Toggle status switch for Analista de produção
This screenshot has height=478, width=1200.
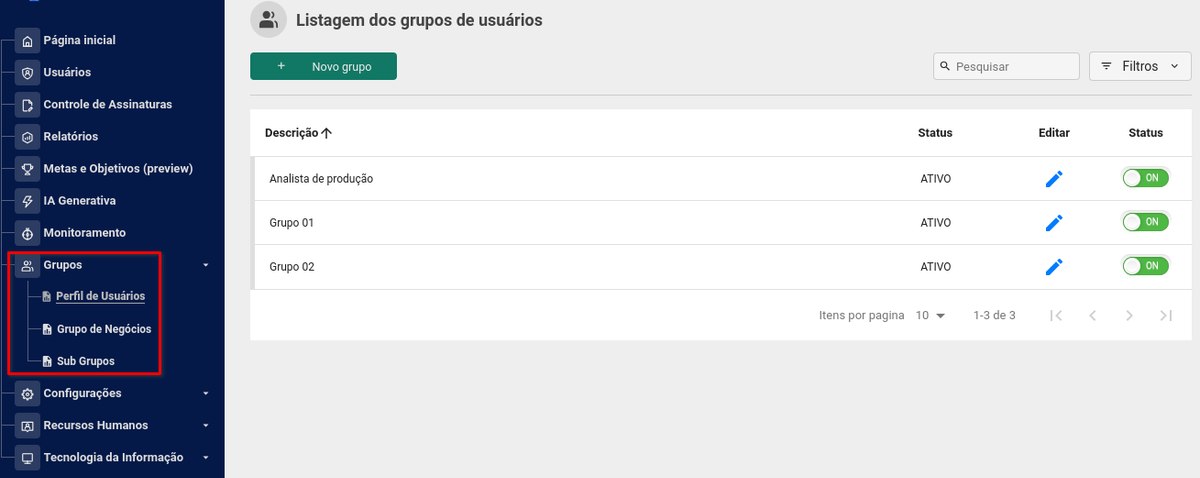coord(1145,178)
